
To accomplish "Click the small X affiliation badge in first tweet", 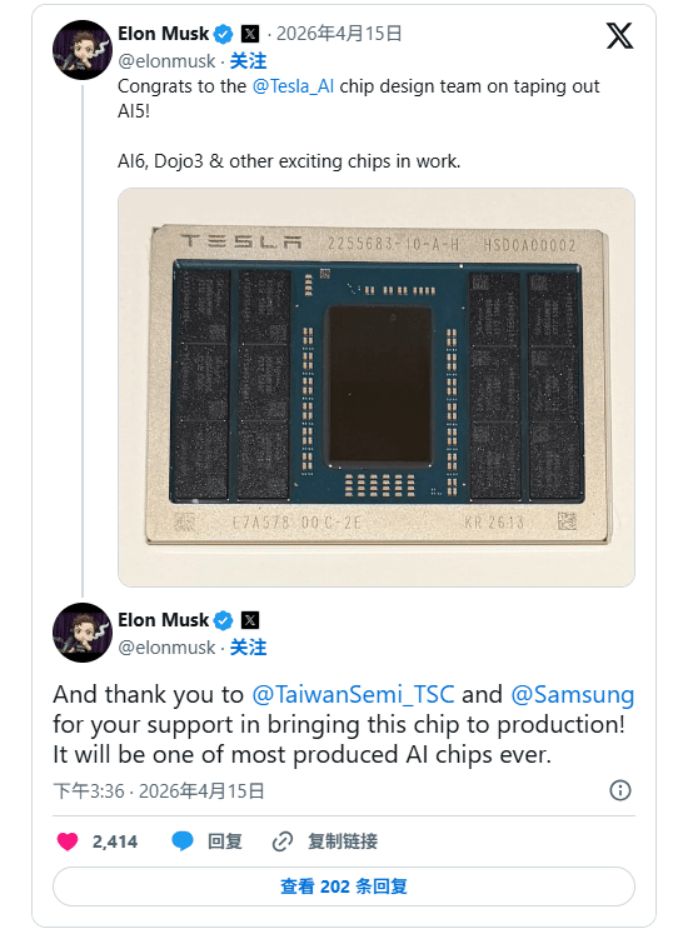I will click(x=250, y=34).
